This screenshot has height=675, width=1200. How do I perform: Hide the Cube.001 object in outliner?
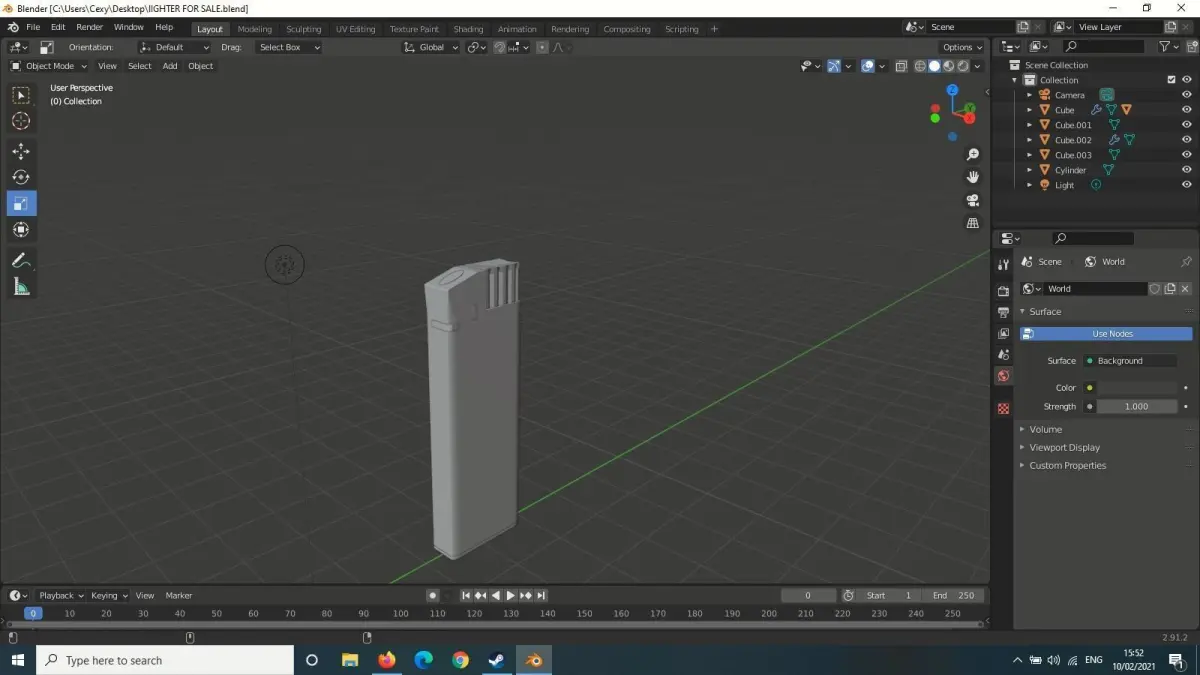(x=1186, y=125)
